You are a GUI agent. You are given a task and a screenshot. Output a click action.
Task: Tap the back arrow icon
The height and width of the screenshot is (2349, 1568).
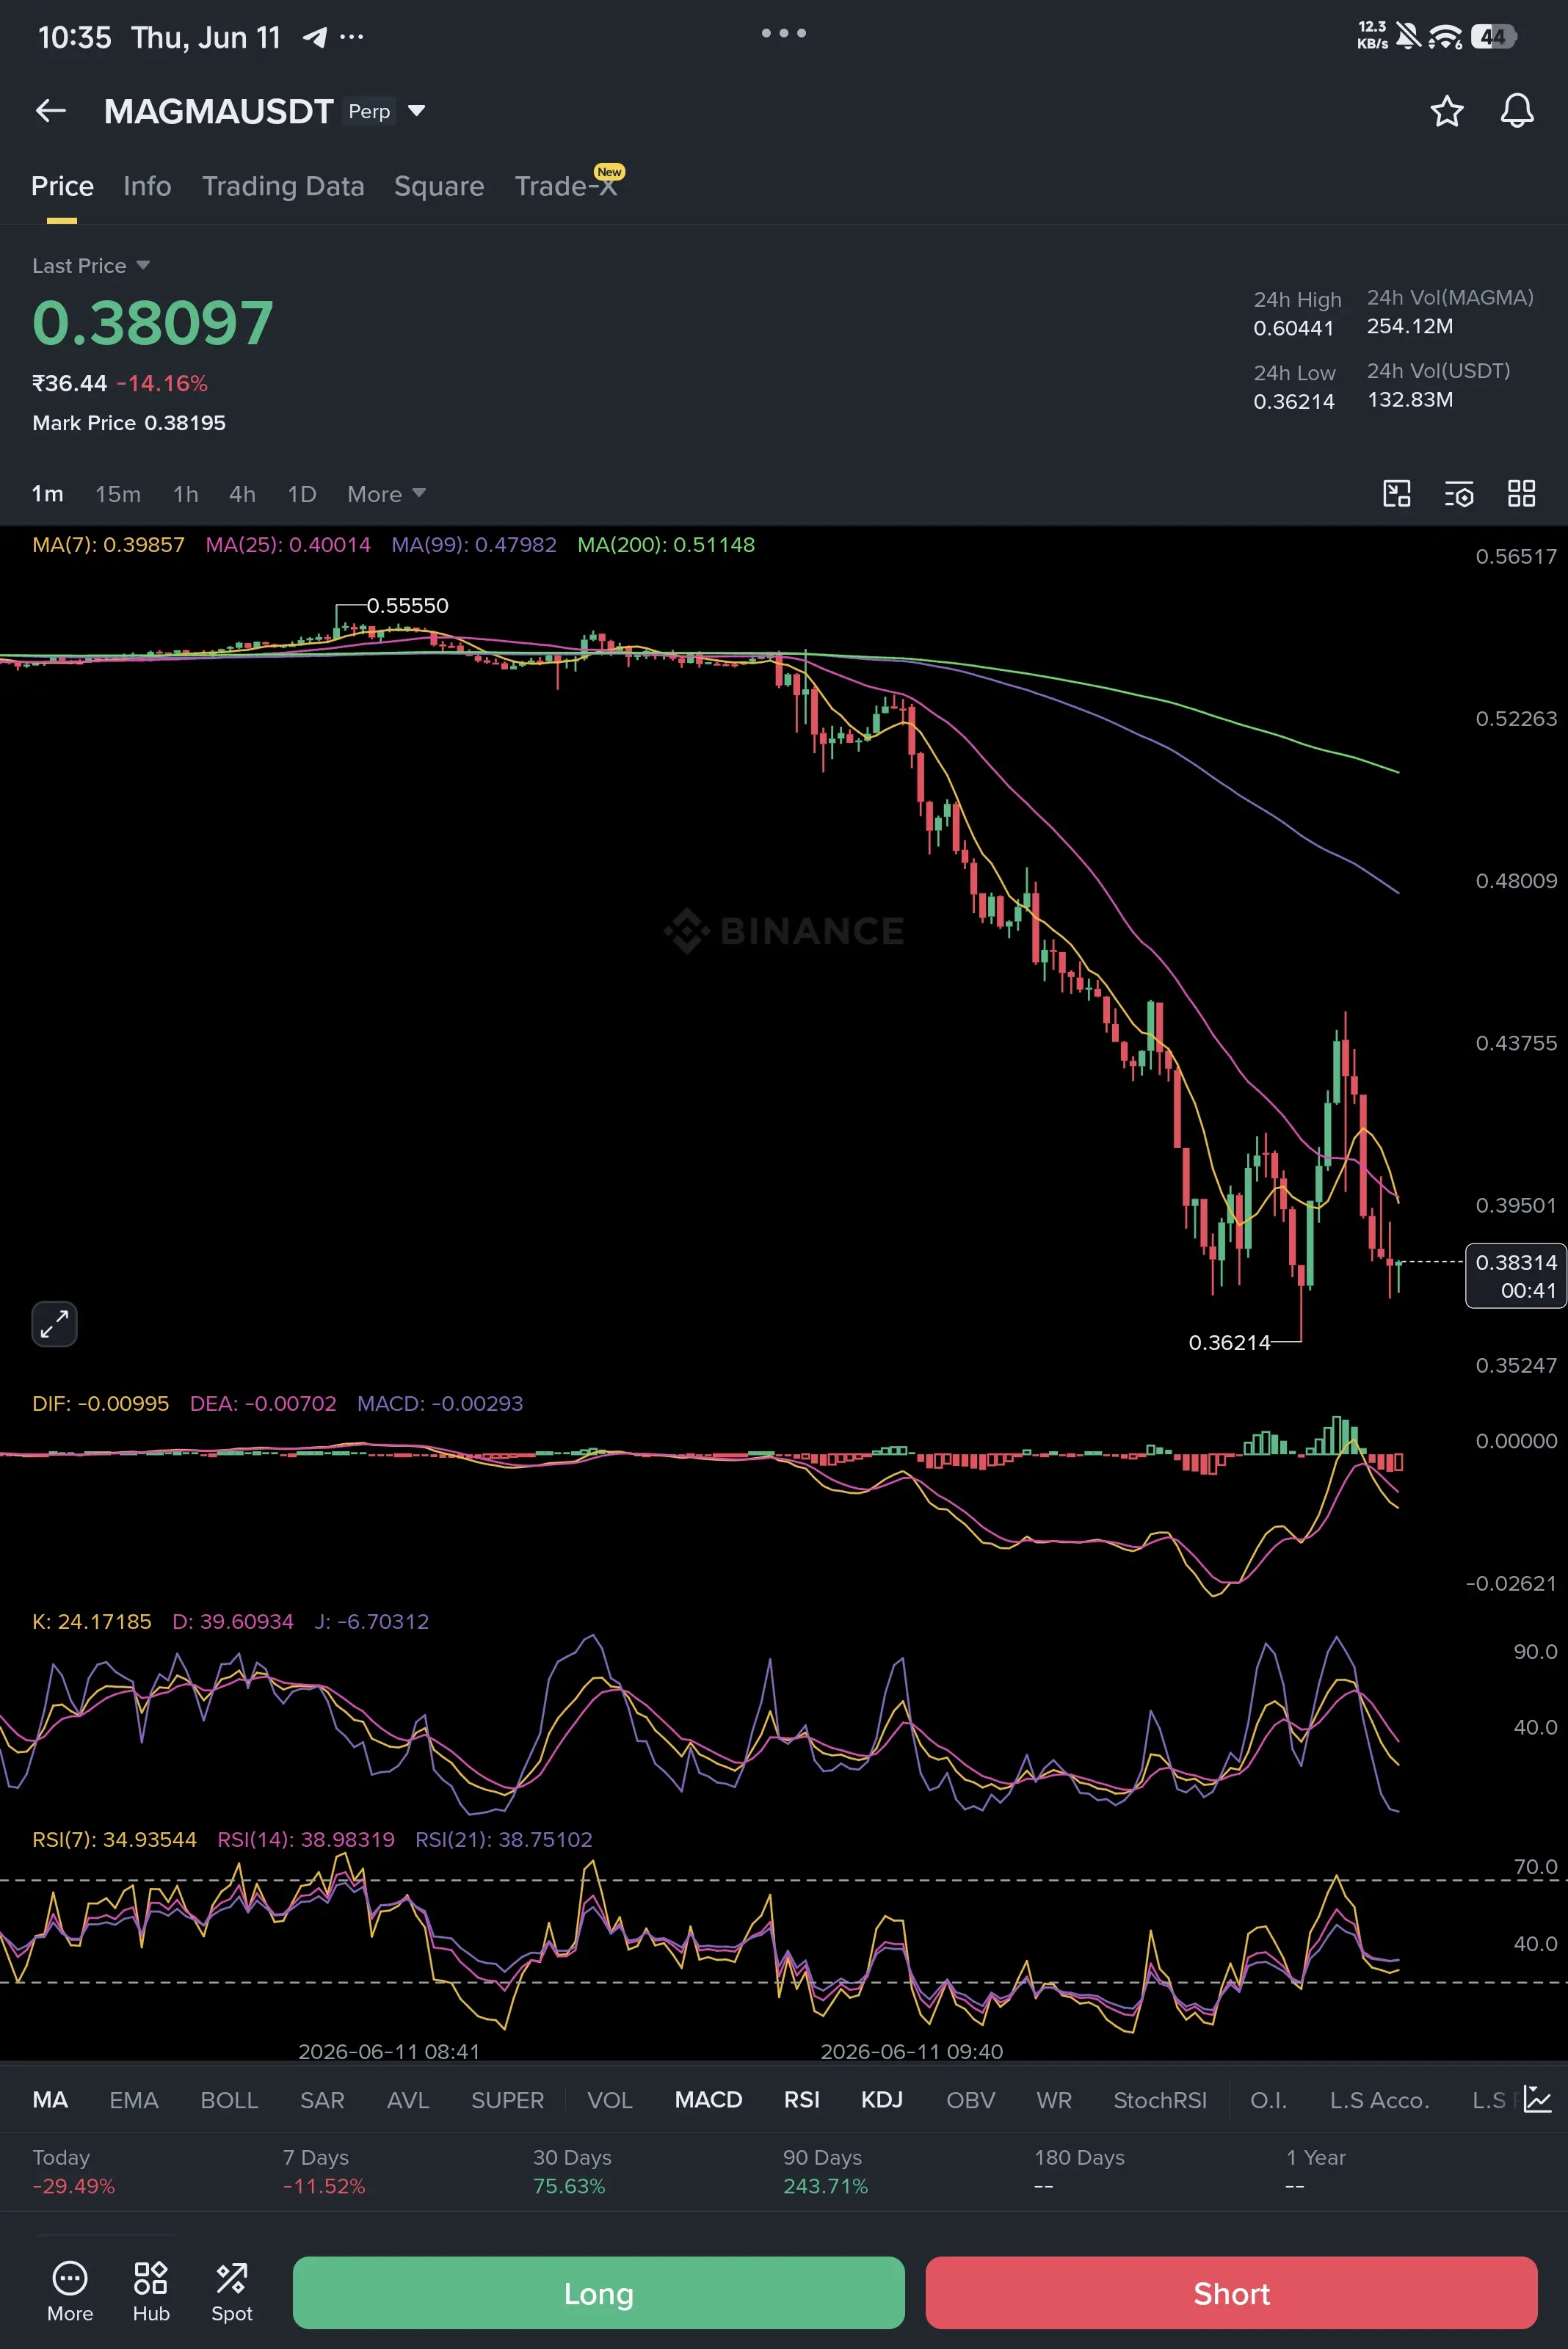(50, 111)
